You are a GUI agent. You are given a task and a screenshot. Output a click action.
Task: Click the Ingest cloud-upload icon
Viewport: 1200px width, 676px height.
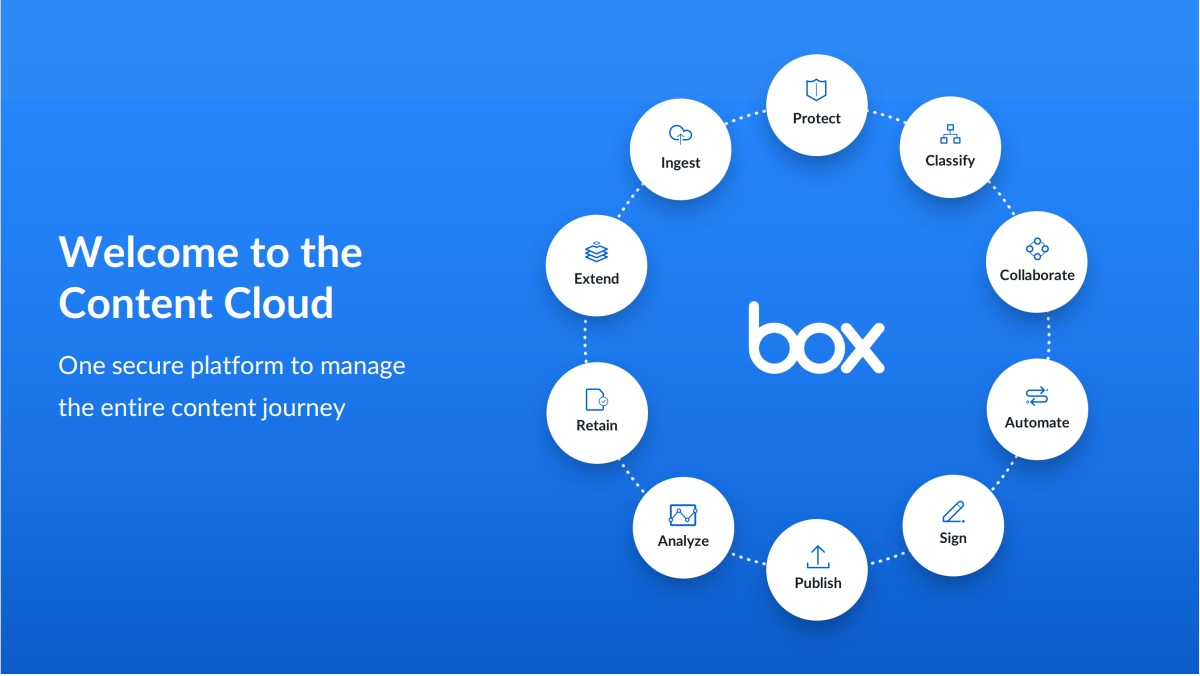(x=680, y=135)
